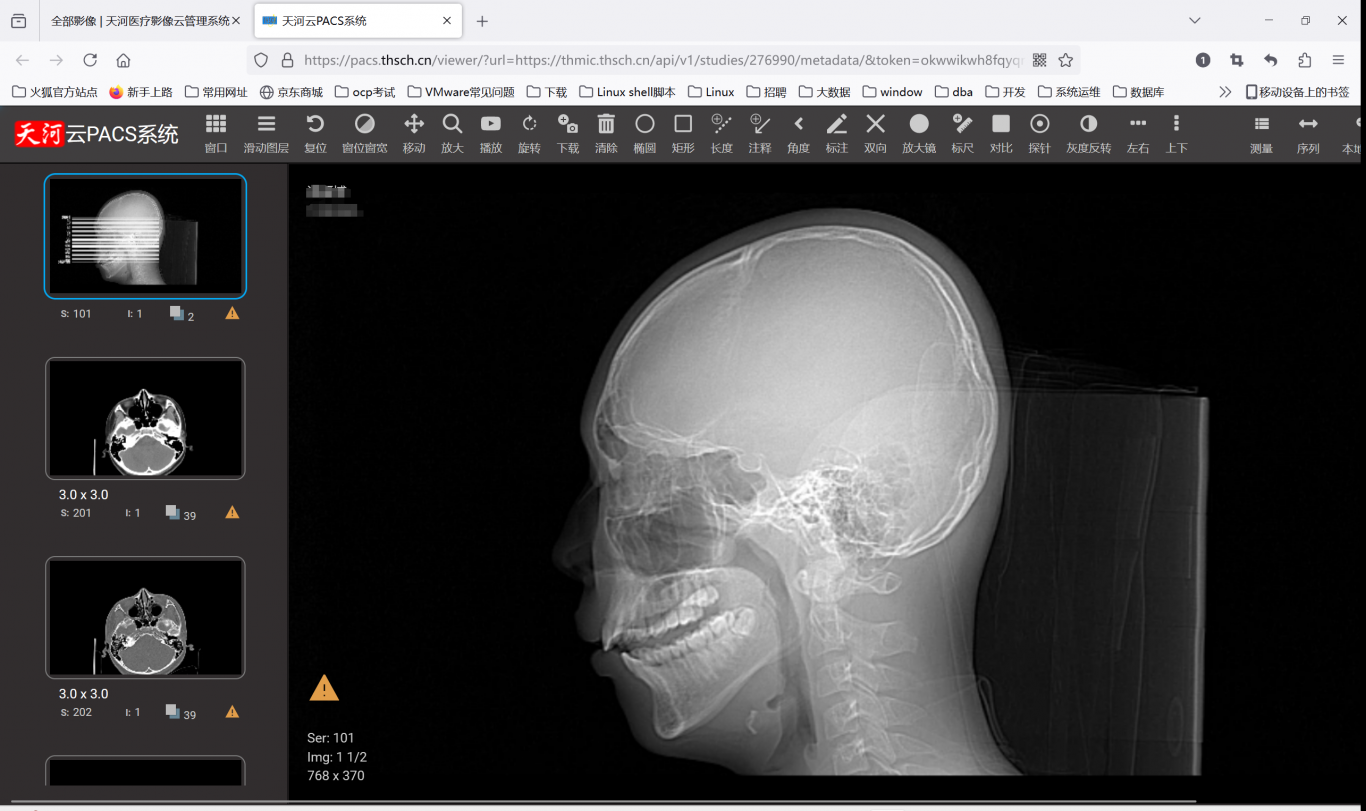Open the 系统运维 bookmark folder
Screen dimensions: 1366x811
pyautogui.click(x=1069, y=92)
